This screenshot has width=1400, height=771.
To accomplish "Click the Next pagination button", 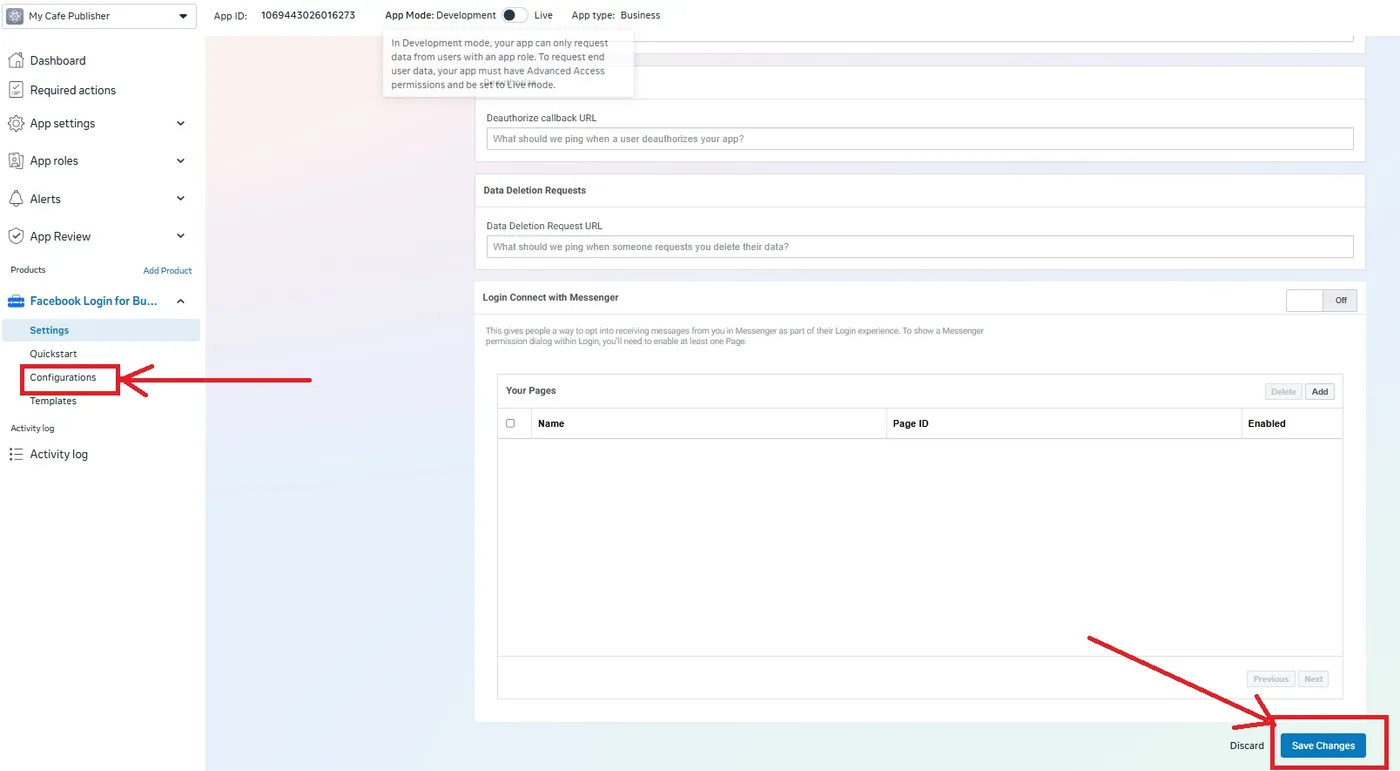I will coord(1314,679).
